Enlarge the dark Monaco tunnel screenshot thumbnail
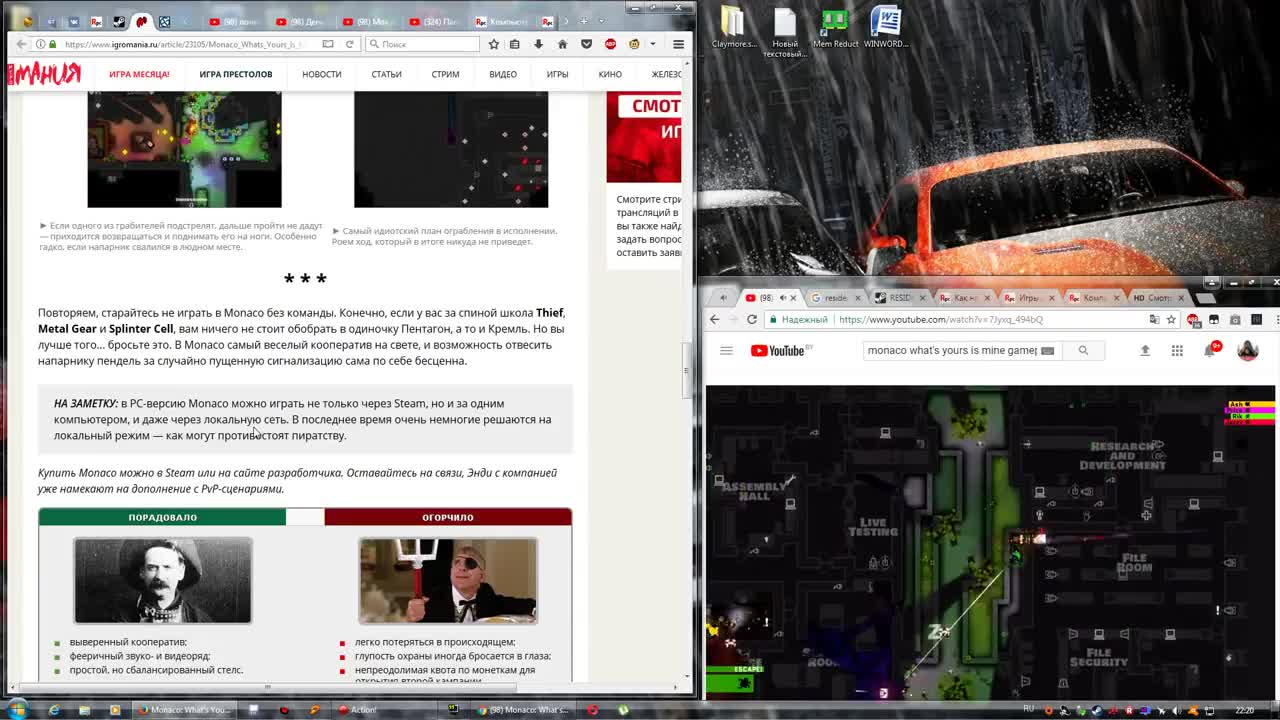The width and height of the screenshot is (1280, 720). point(451,149)
